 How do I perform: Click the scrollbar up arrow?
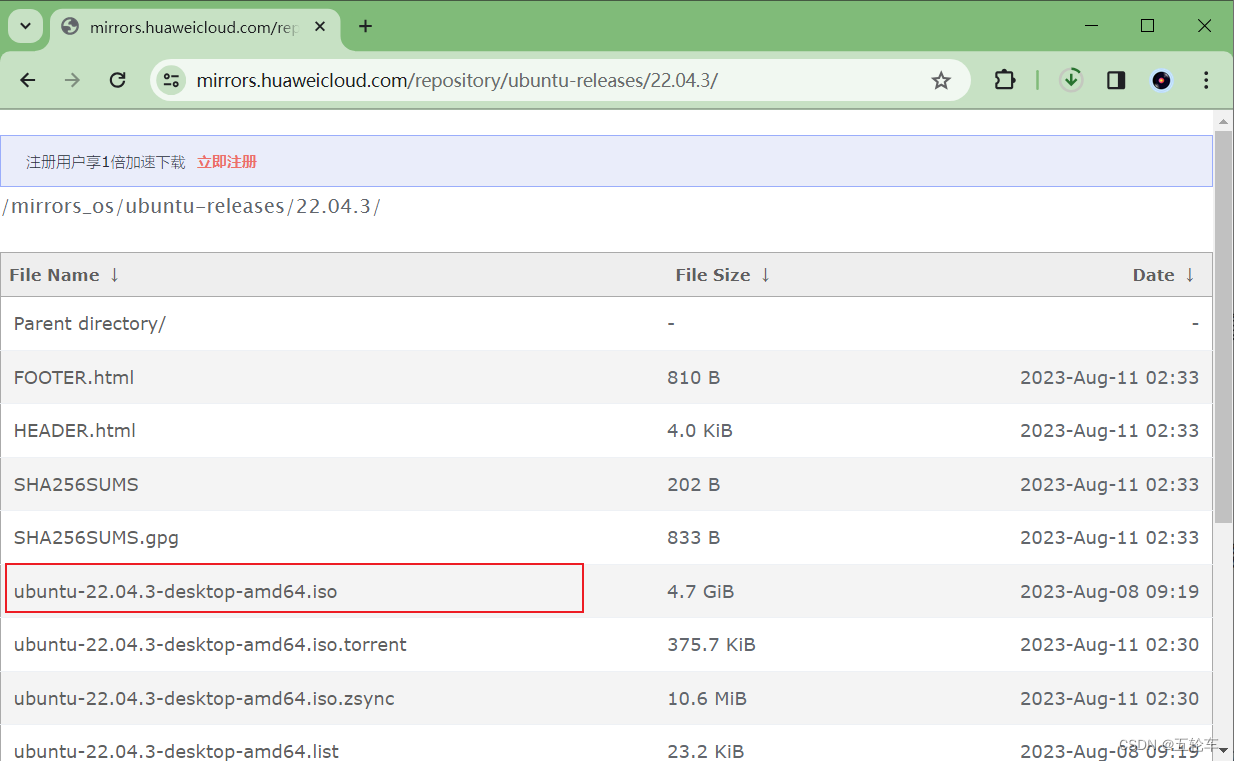click(x=1223, y=121)
